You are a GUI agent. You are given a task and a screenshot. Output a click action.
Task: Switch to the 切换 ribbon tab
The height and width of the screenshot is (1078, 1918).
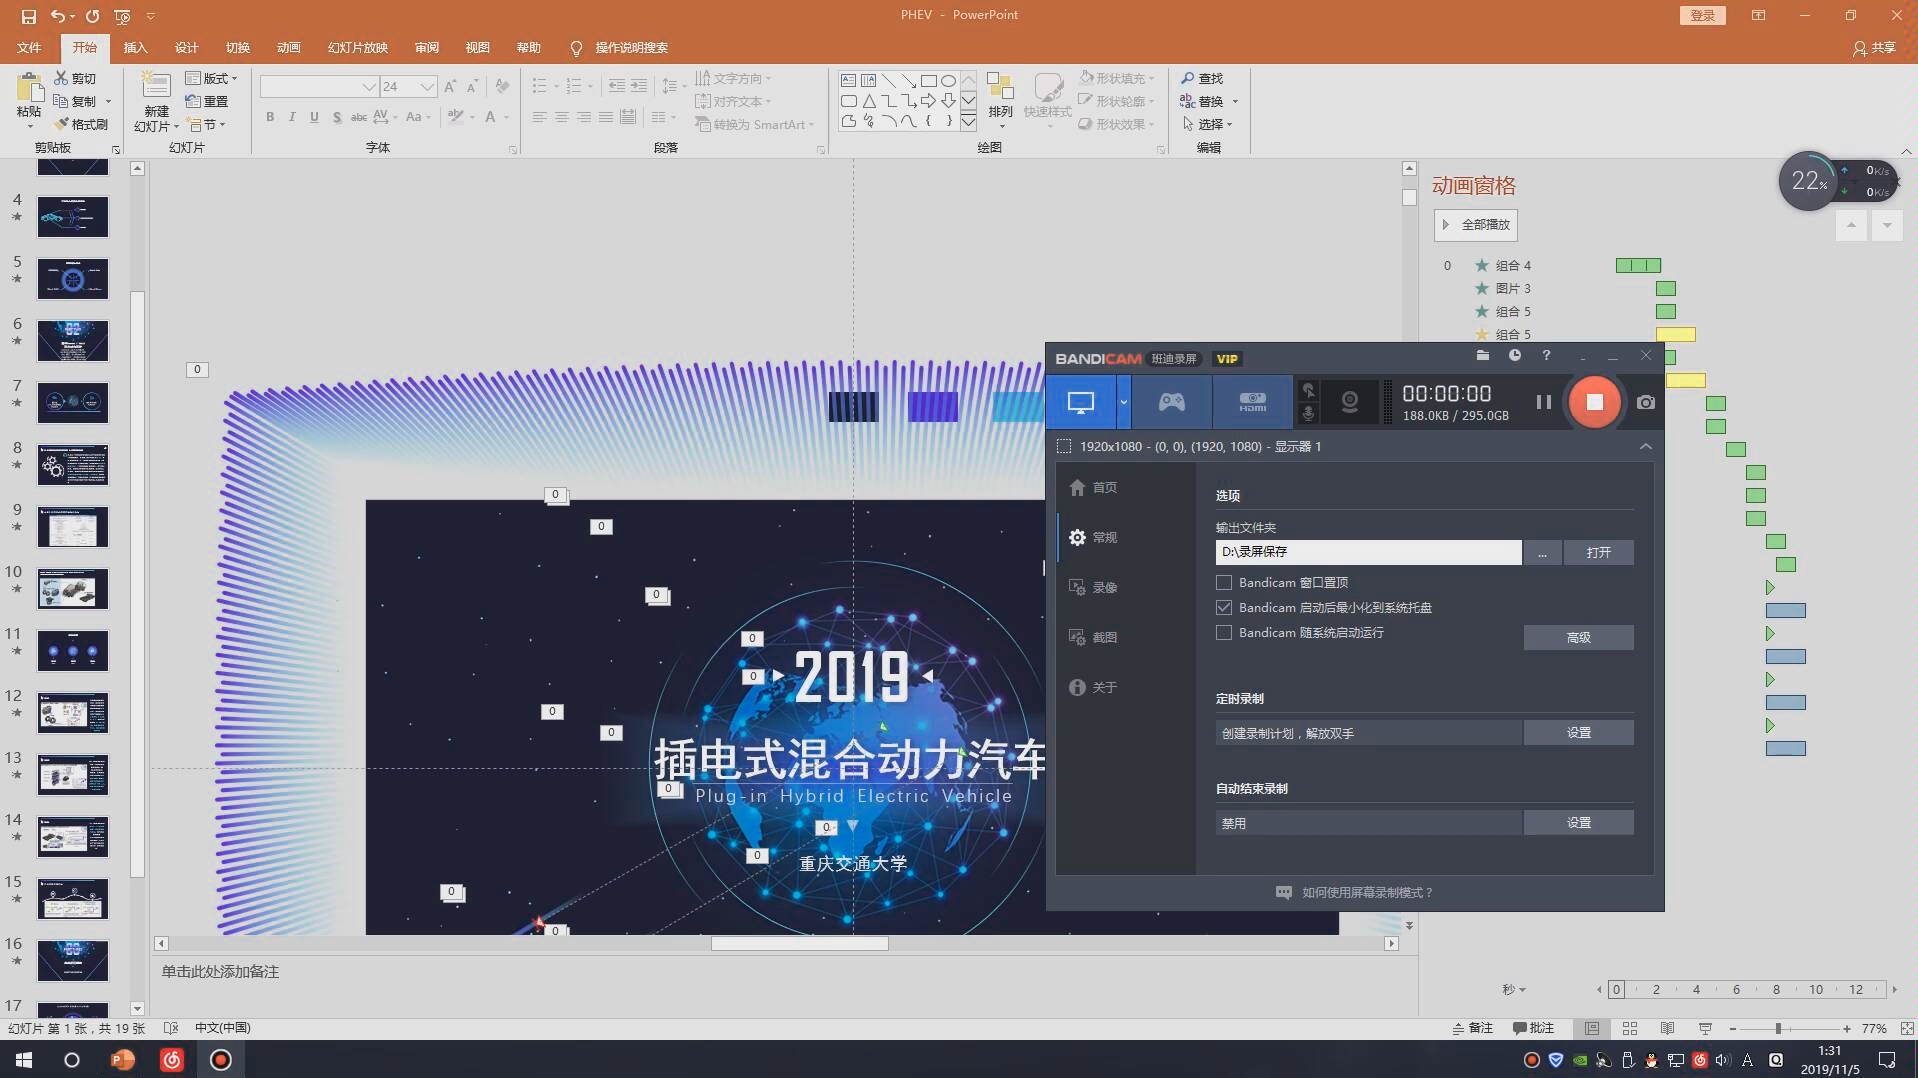[x=237, y=48]
